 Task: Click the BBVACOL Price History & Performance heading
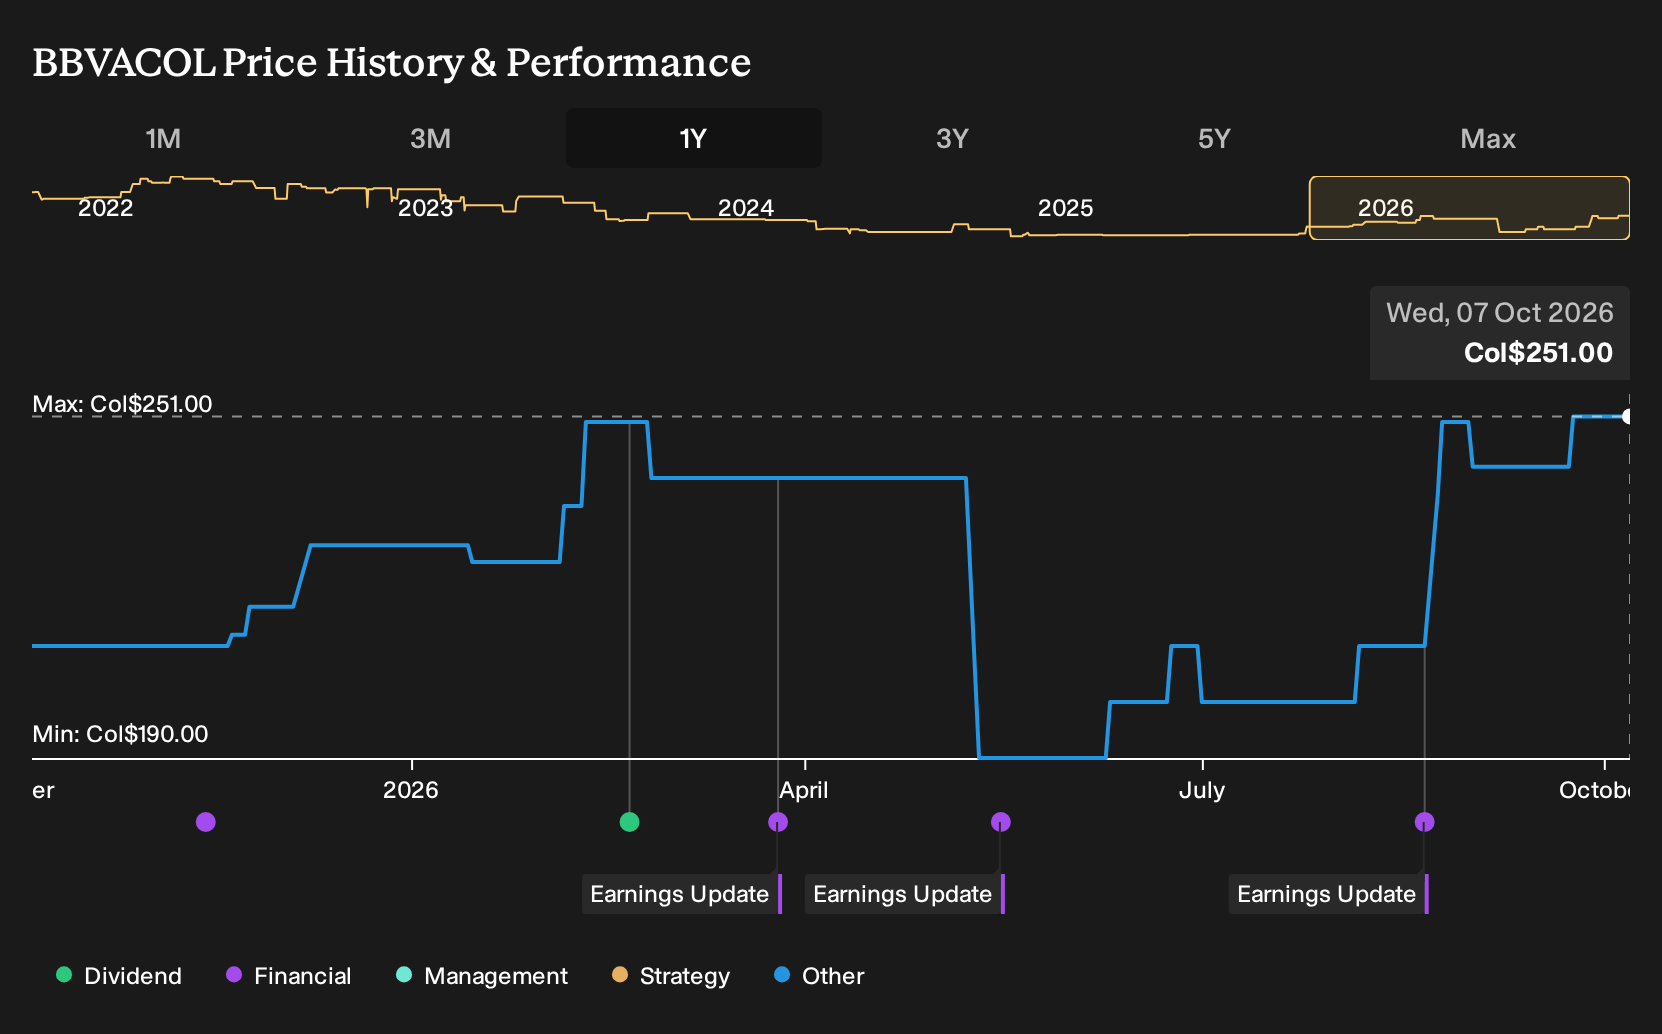(x=392, y=62)
